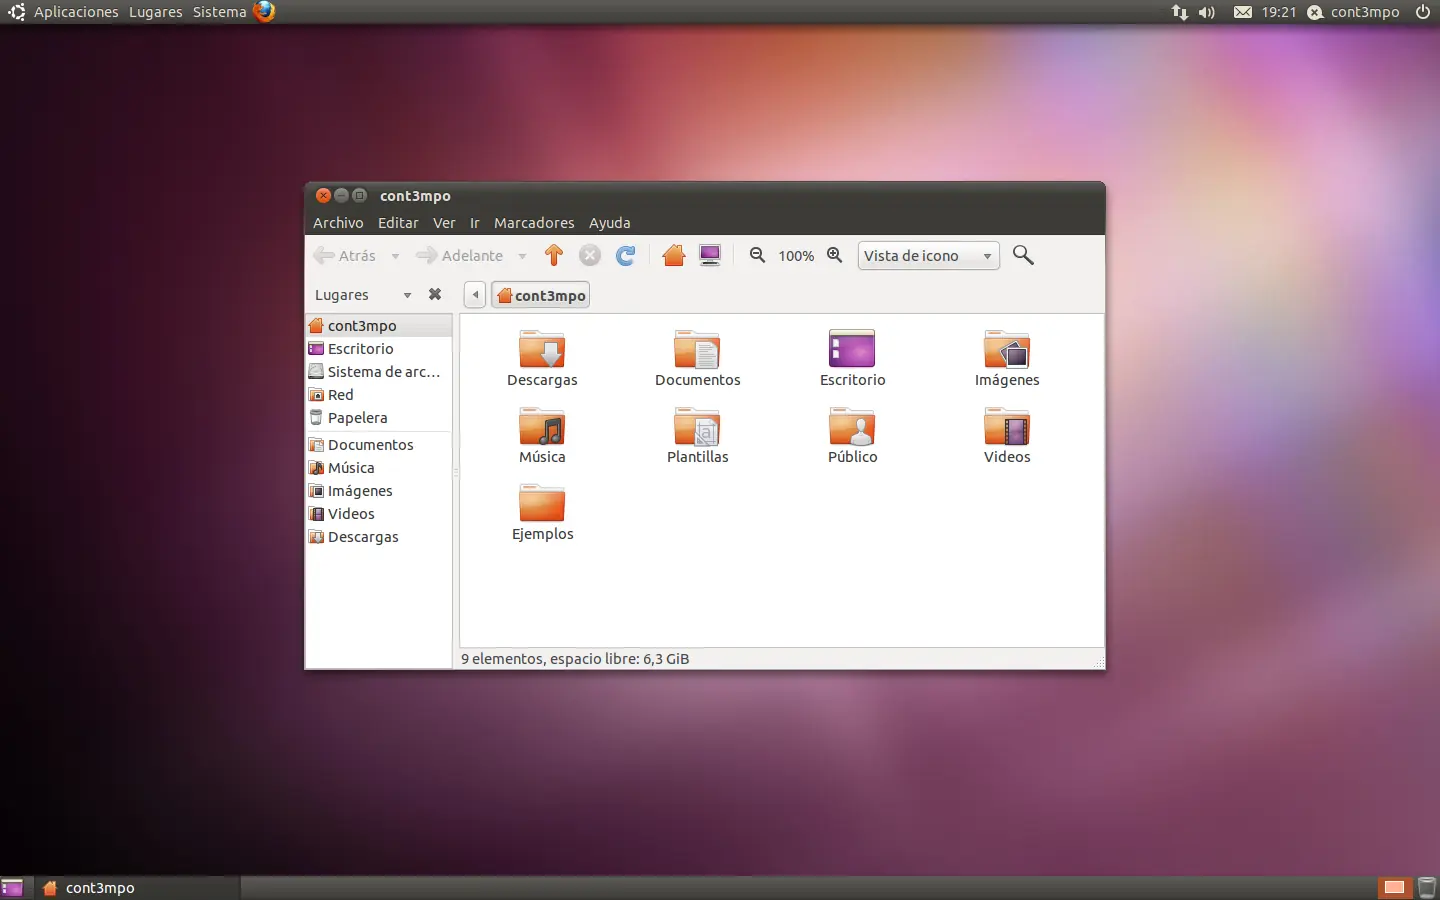Select Sistema de arc... in the sidebar
Screen dimensions: 1440x900
point(379,372)
